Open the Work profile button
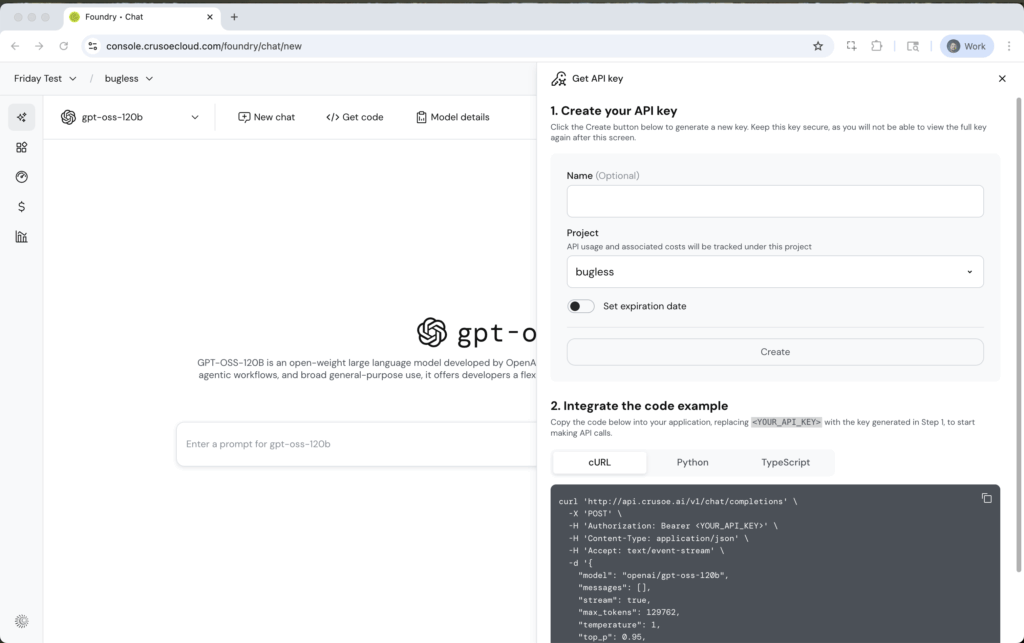This screenshot has width=1024, height=643. (967, 46)
